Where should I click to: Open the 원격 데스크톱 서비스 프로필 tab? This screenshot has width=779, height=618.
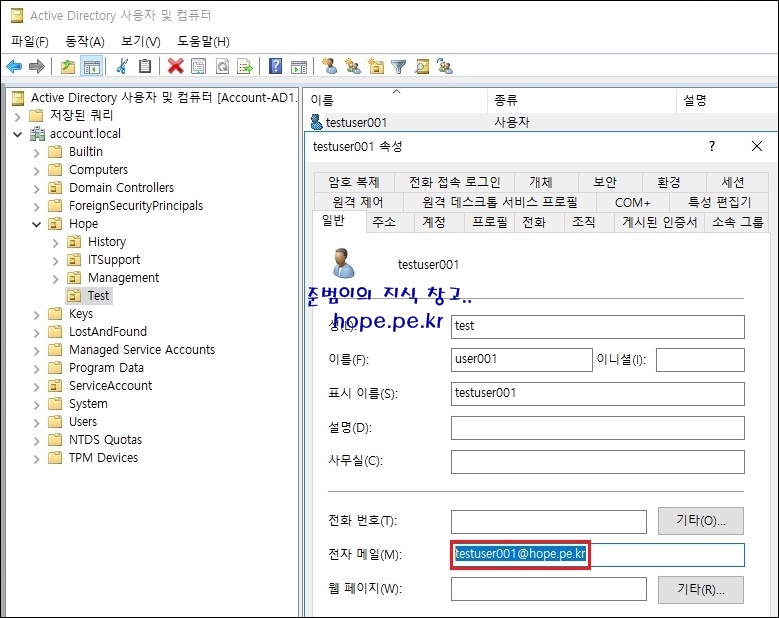tap(500, 202)
